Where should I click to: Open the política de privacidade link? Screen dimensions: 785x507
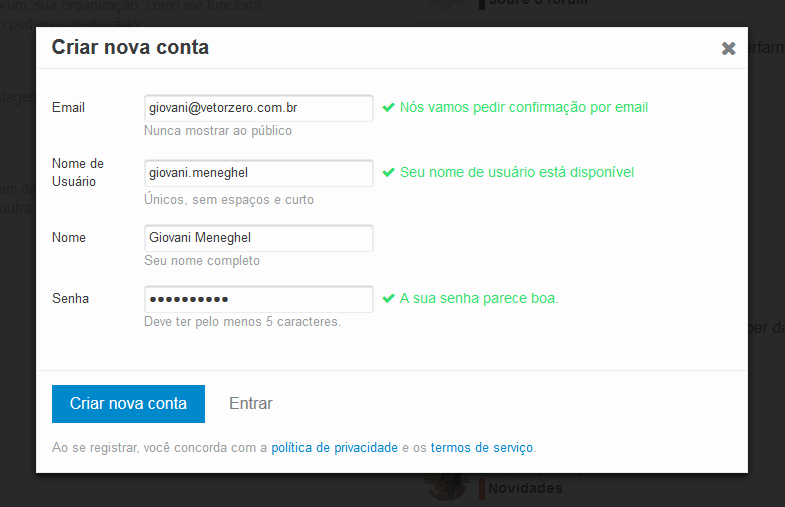pyautogui.click(x=334, y=447)
